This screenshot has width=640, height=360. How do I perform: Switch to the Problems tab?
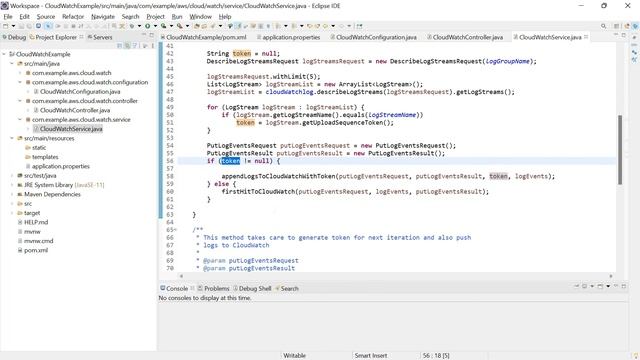pos(213,288)
